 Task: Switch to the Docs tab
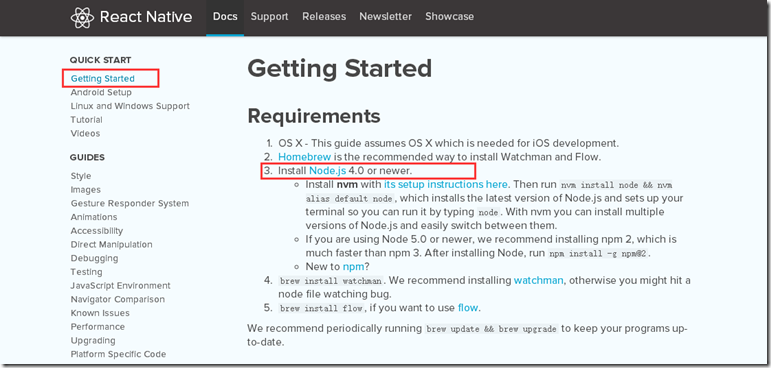tap(225, 17)
